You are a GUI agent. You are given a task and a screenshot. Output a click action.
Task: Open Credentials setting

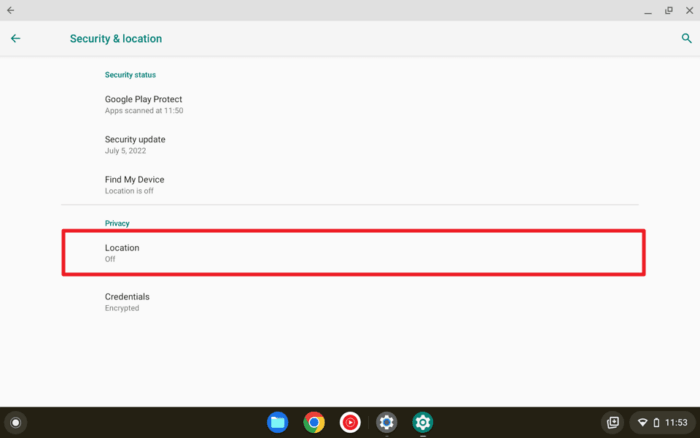(350, 302)
